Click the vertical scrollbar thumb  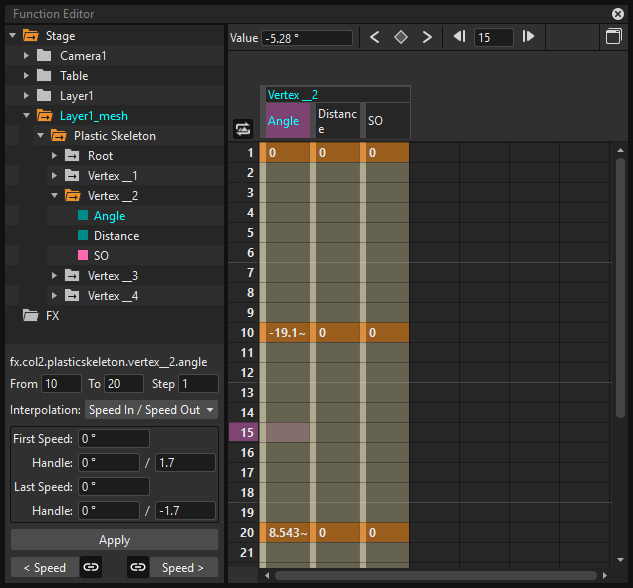coord(620,288)
